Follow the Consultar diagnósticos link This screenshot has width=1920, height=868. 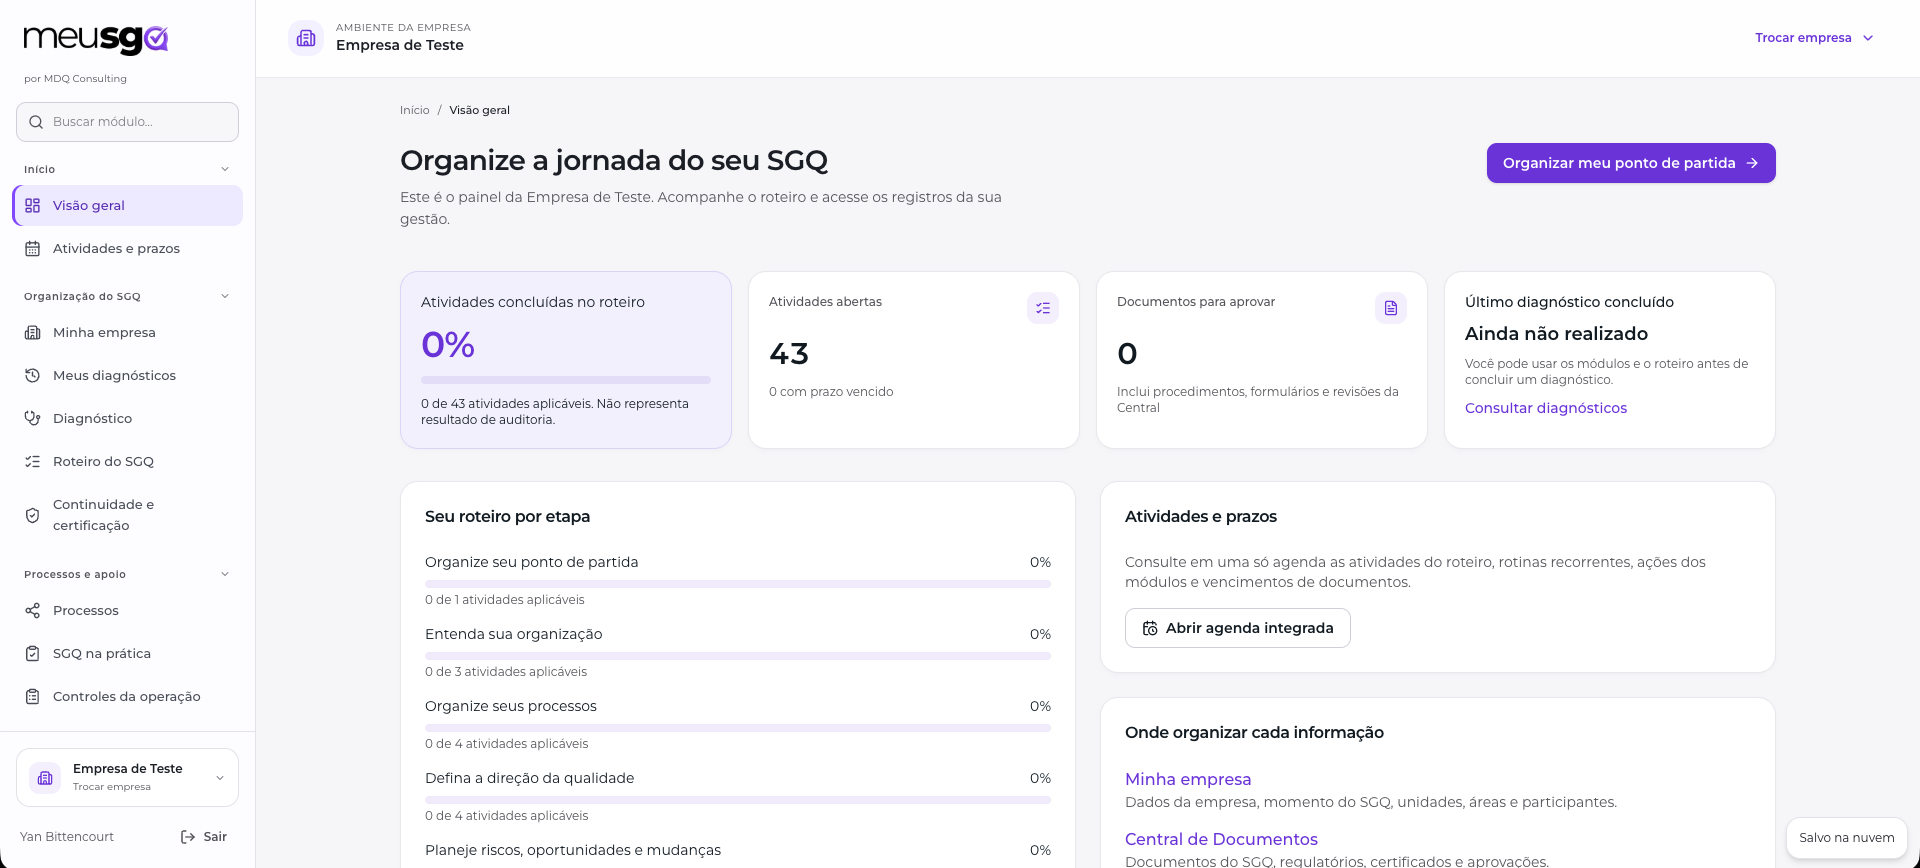click(x=1546, y=408)
